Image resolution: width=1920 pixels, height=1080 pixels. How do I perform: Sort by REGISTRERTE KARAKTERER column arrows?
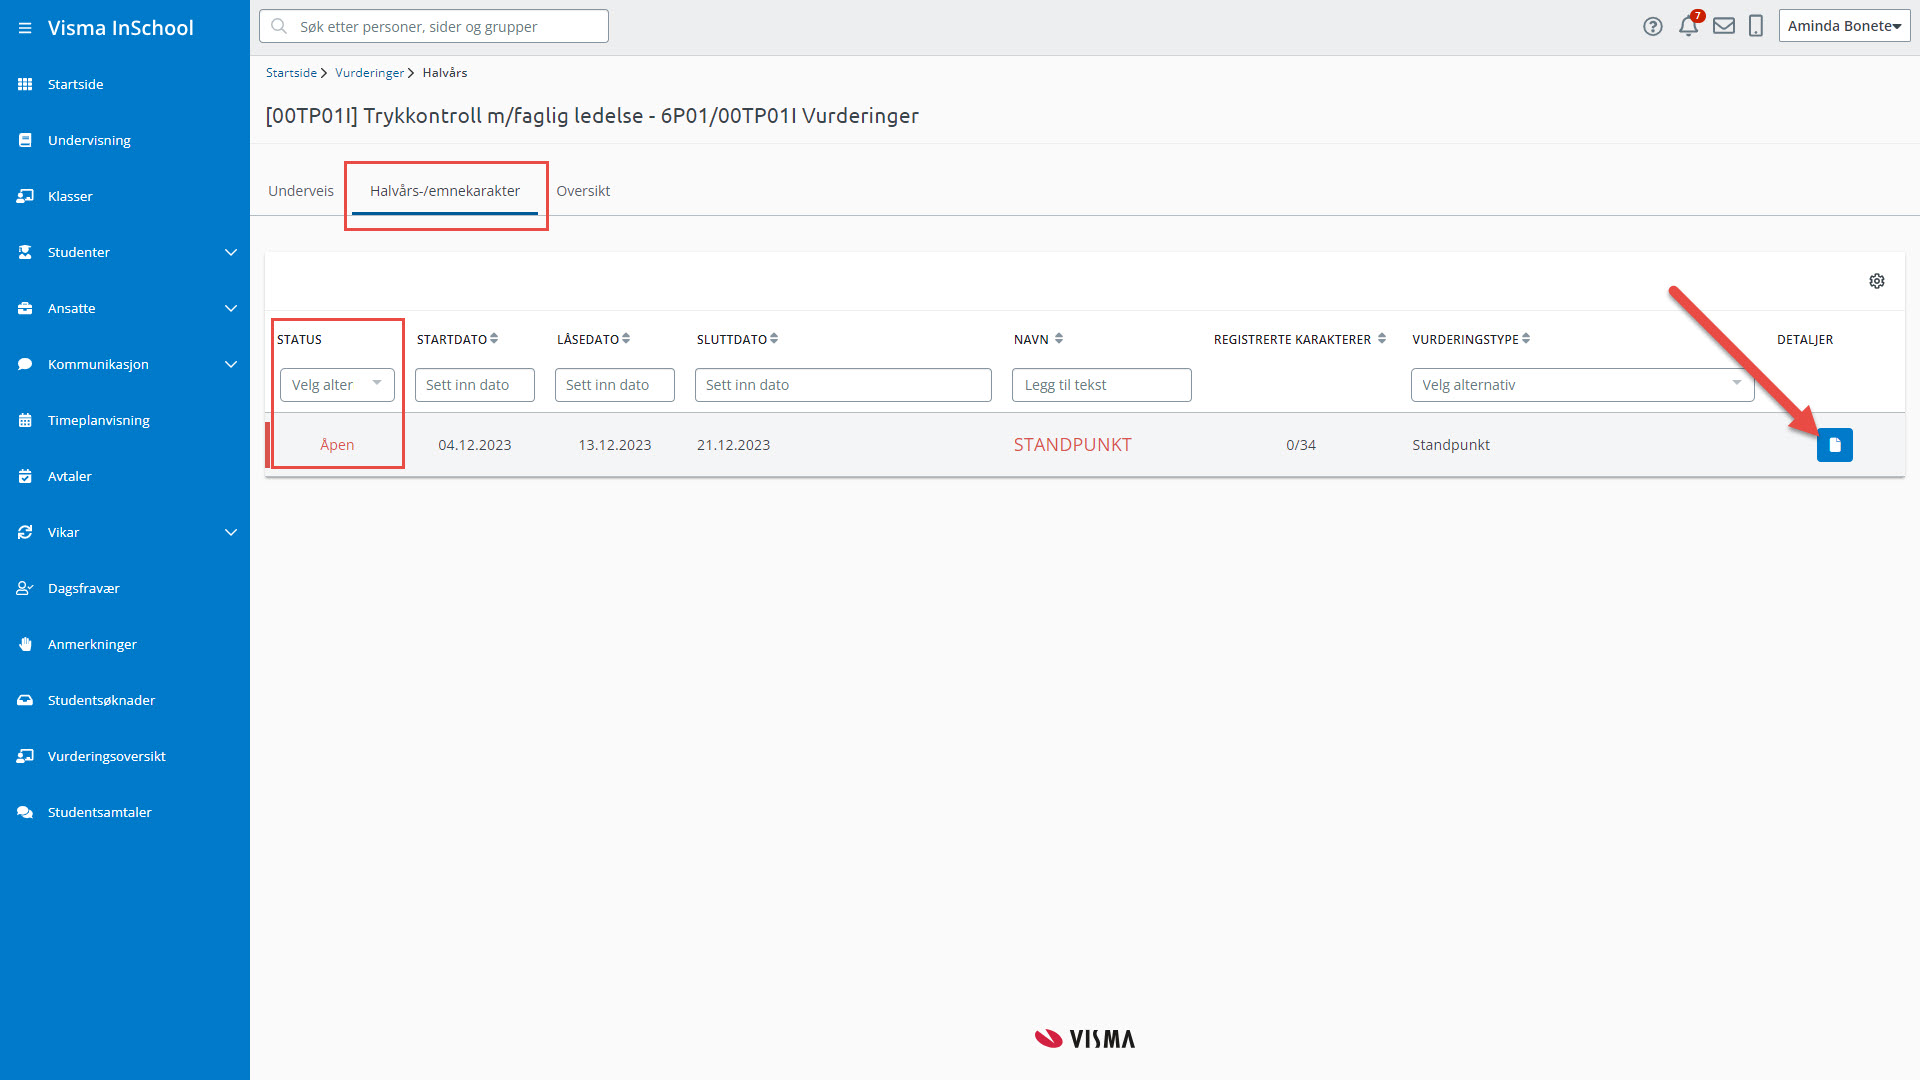tap(1382, 339)
